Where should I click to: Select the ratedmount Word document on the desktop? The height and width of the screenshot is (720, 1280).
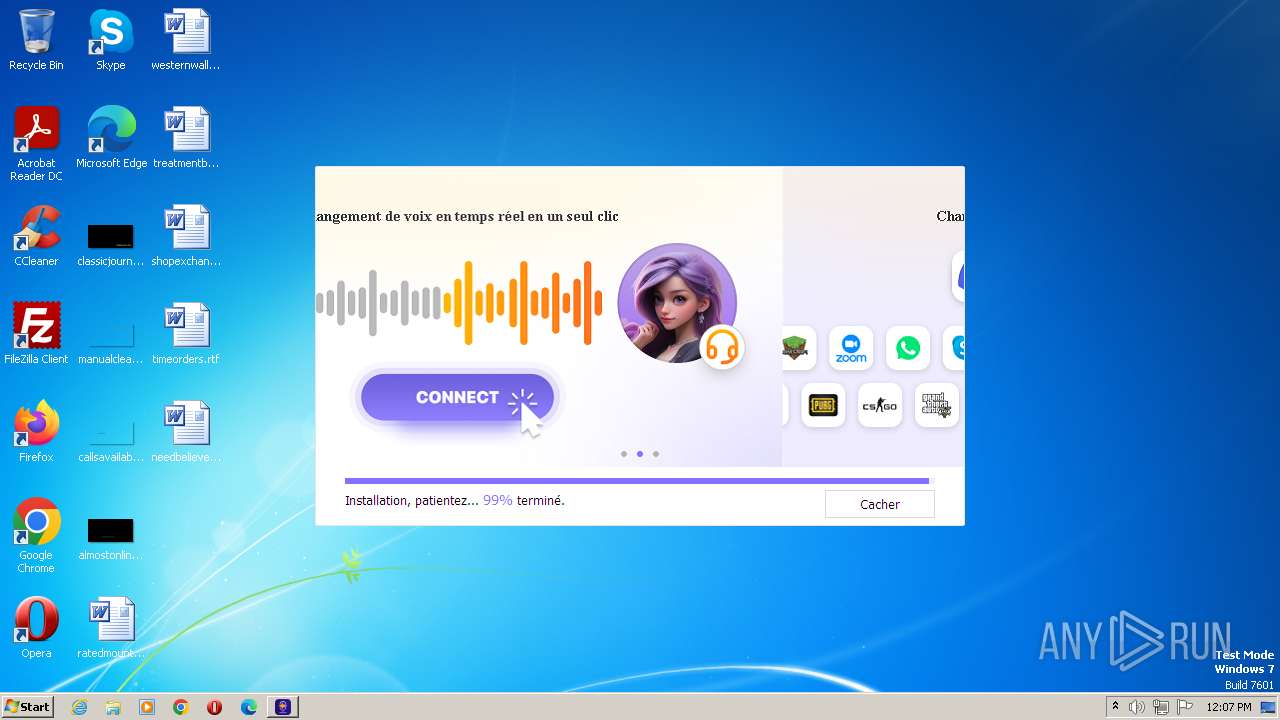tap(111, 628)
